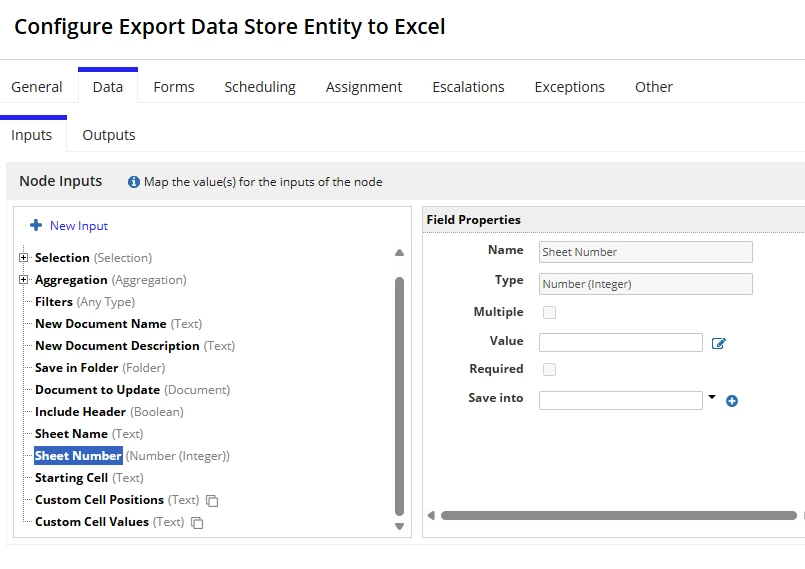
Task: Click the info icon next to Node Inputs
Action: click(133, 182)
